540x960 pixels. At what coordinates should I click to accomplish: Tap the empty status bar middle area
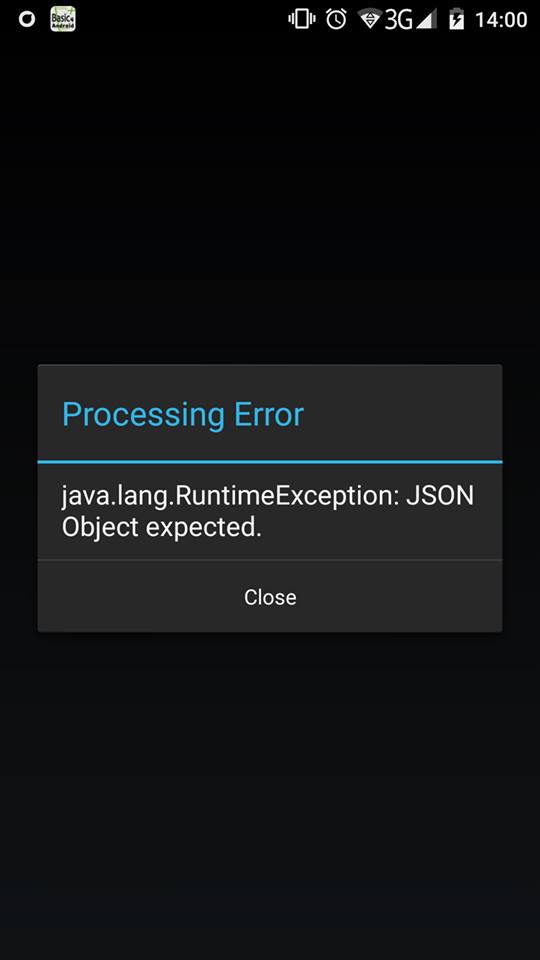point(182,20)
